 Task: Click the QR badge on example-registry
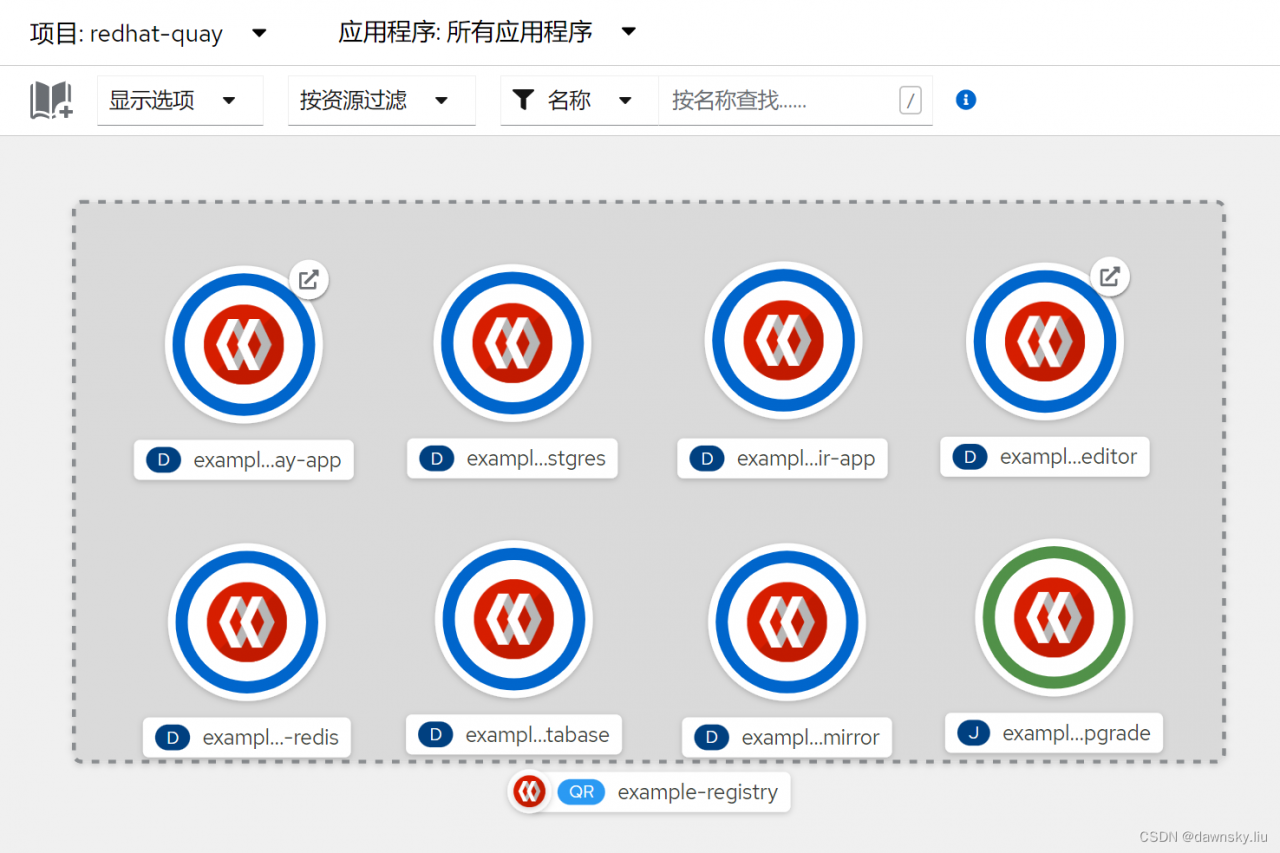click(x=581, y=792)
